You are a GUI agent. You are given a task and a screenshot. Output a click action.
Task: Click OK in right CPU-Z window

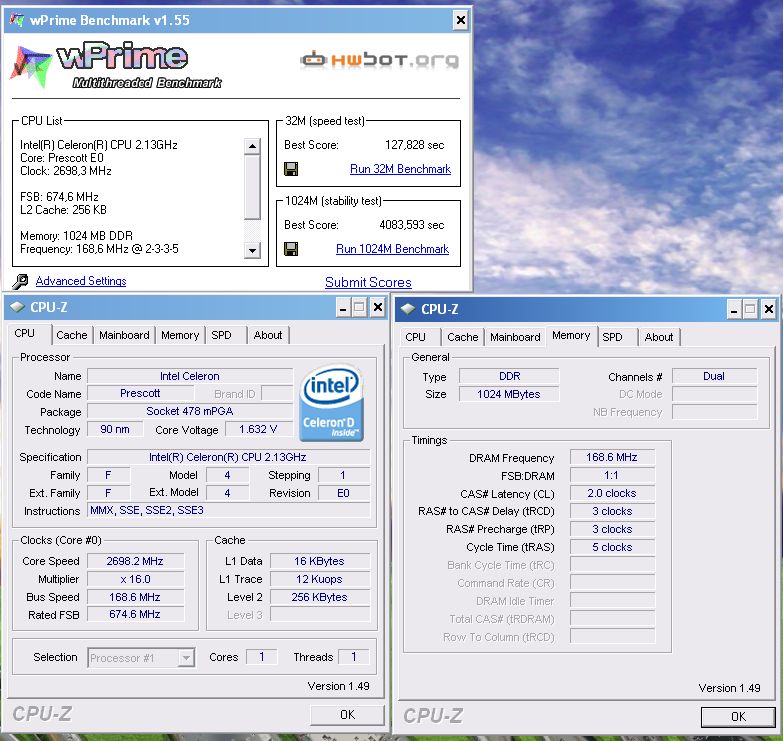click(x=738, y=717)
